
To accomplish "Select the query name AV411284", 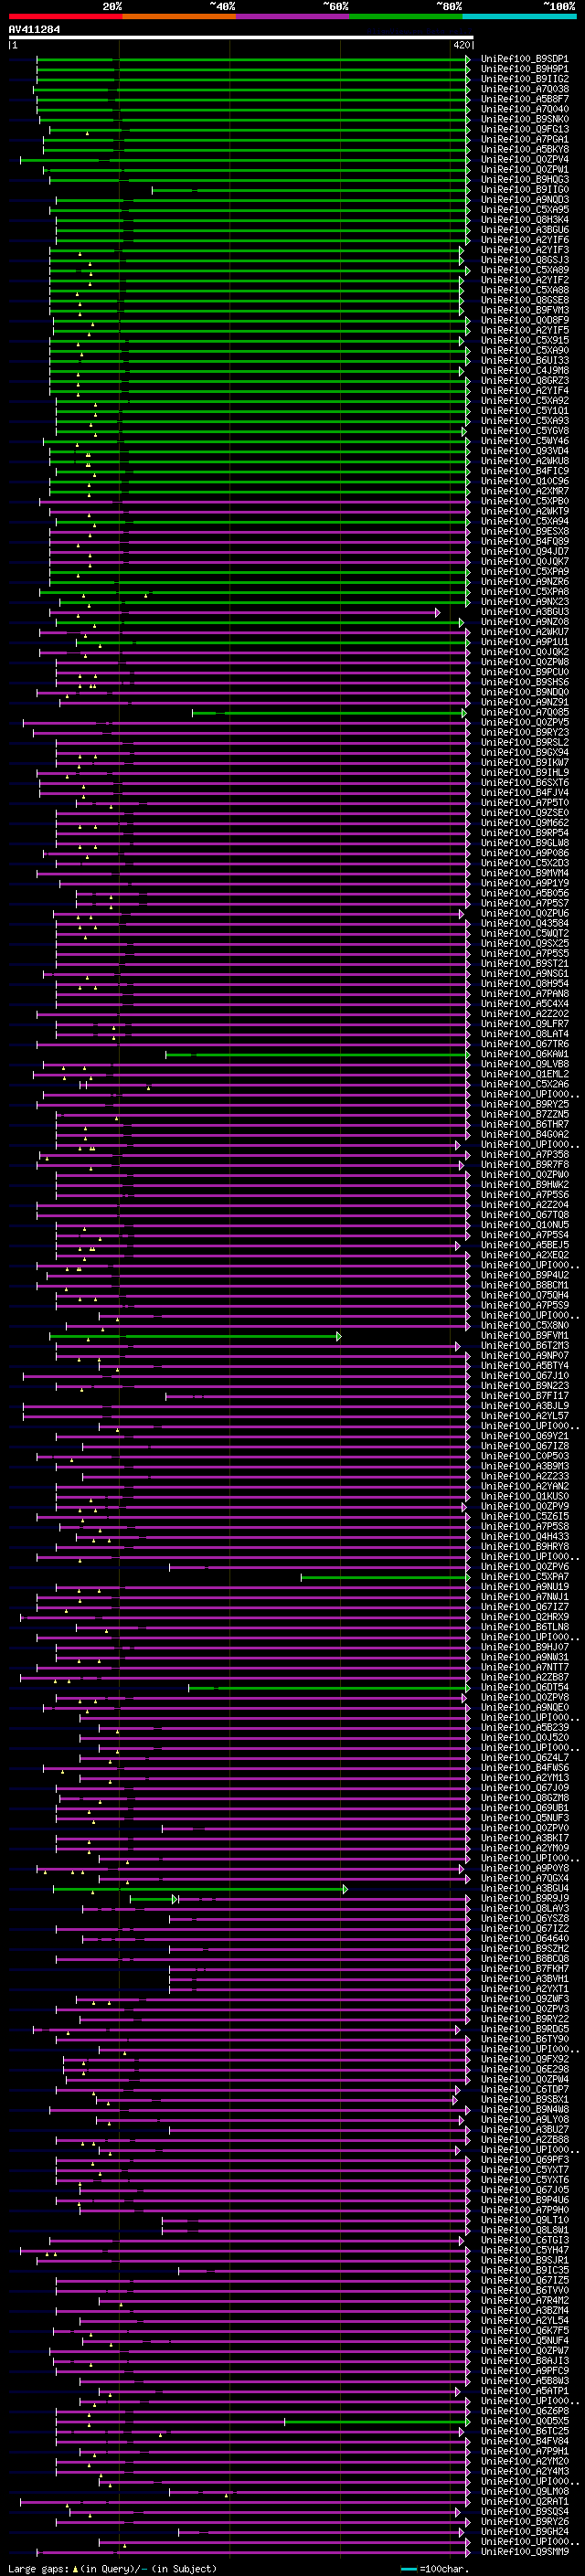I will (x=34, y=29).
